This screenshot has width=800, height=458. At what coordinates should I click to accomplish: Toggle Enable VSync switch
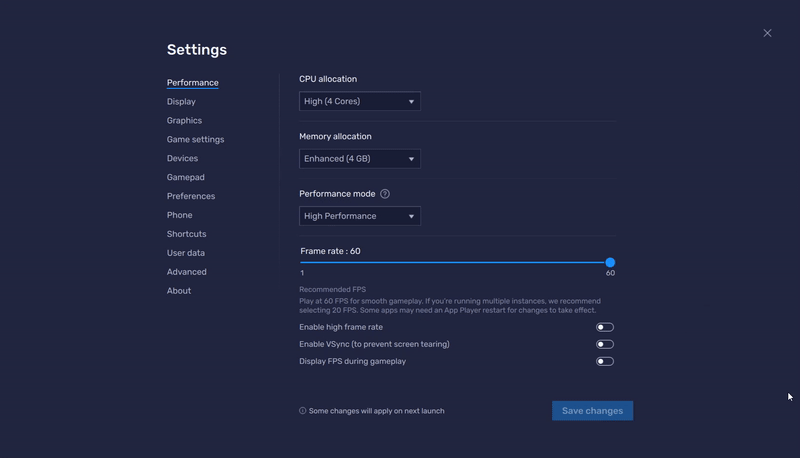pos(605,344)
